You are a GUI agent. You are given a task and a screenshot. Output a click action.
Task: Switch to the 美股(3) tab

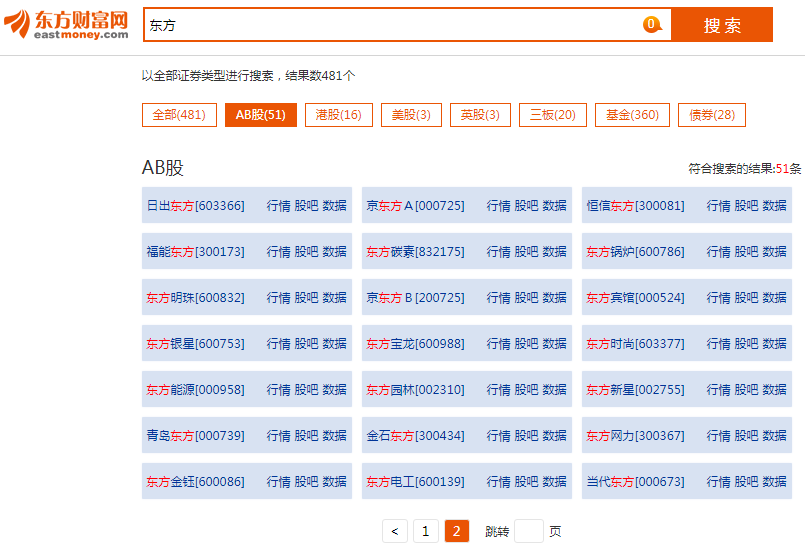tap(411, 114)
